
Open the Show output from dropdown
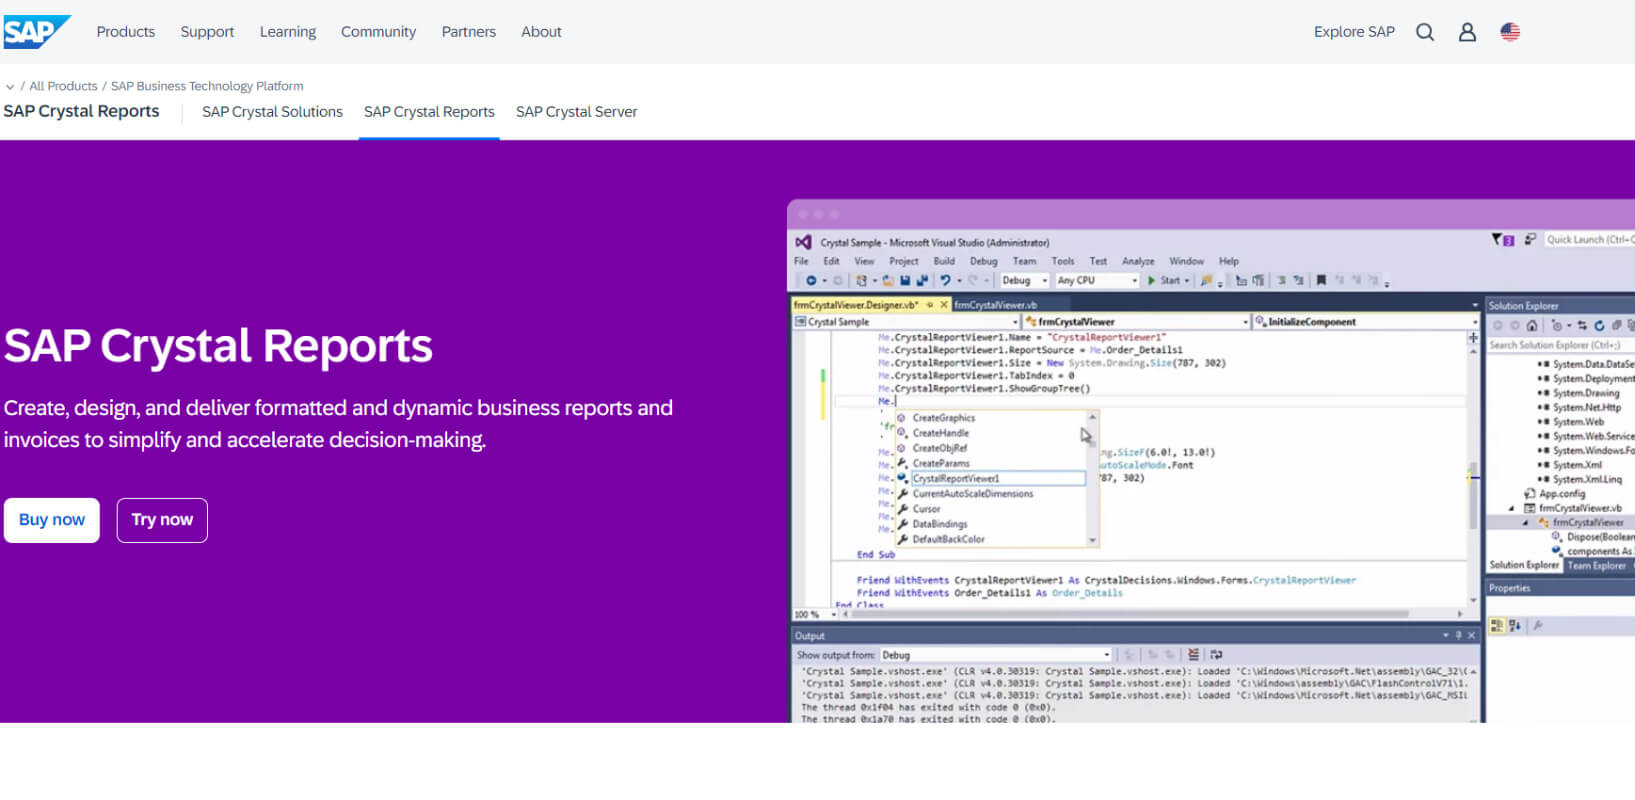point(996,655)
